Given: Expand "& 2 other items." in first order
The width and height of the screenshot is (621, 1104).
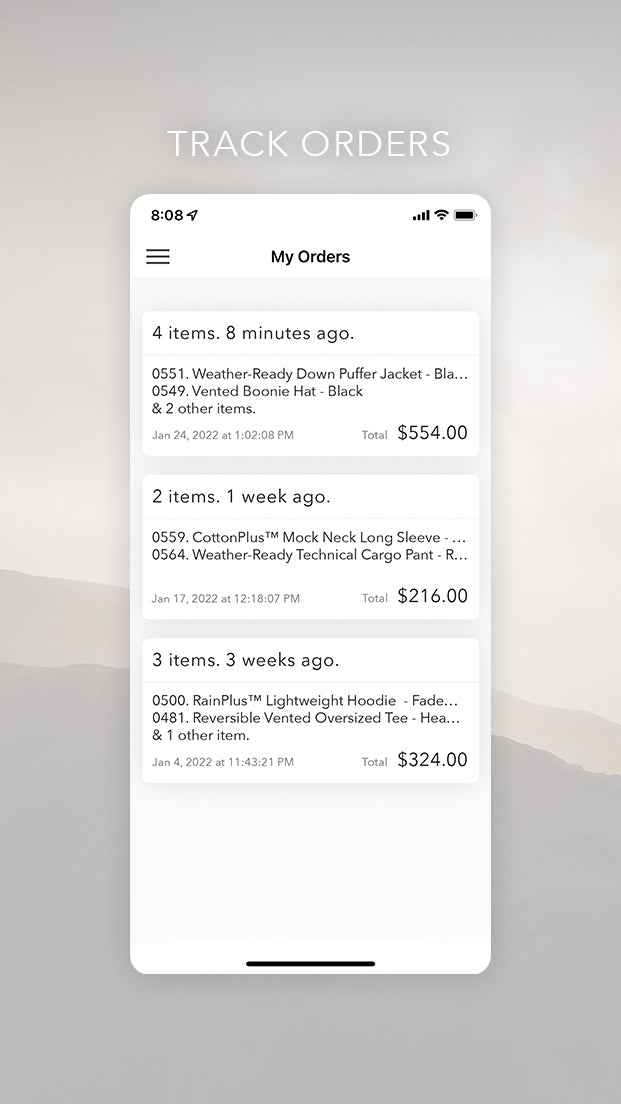Looking at the screenshot, I should click(204, 408).
